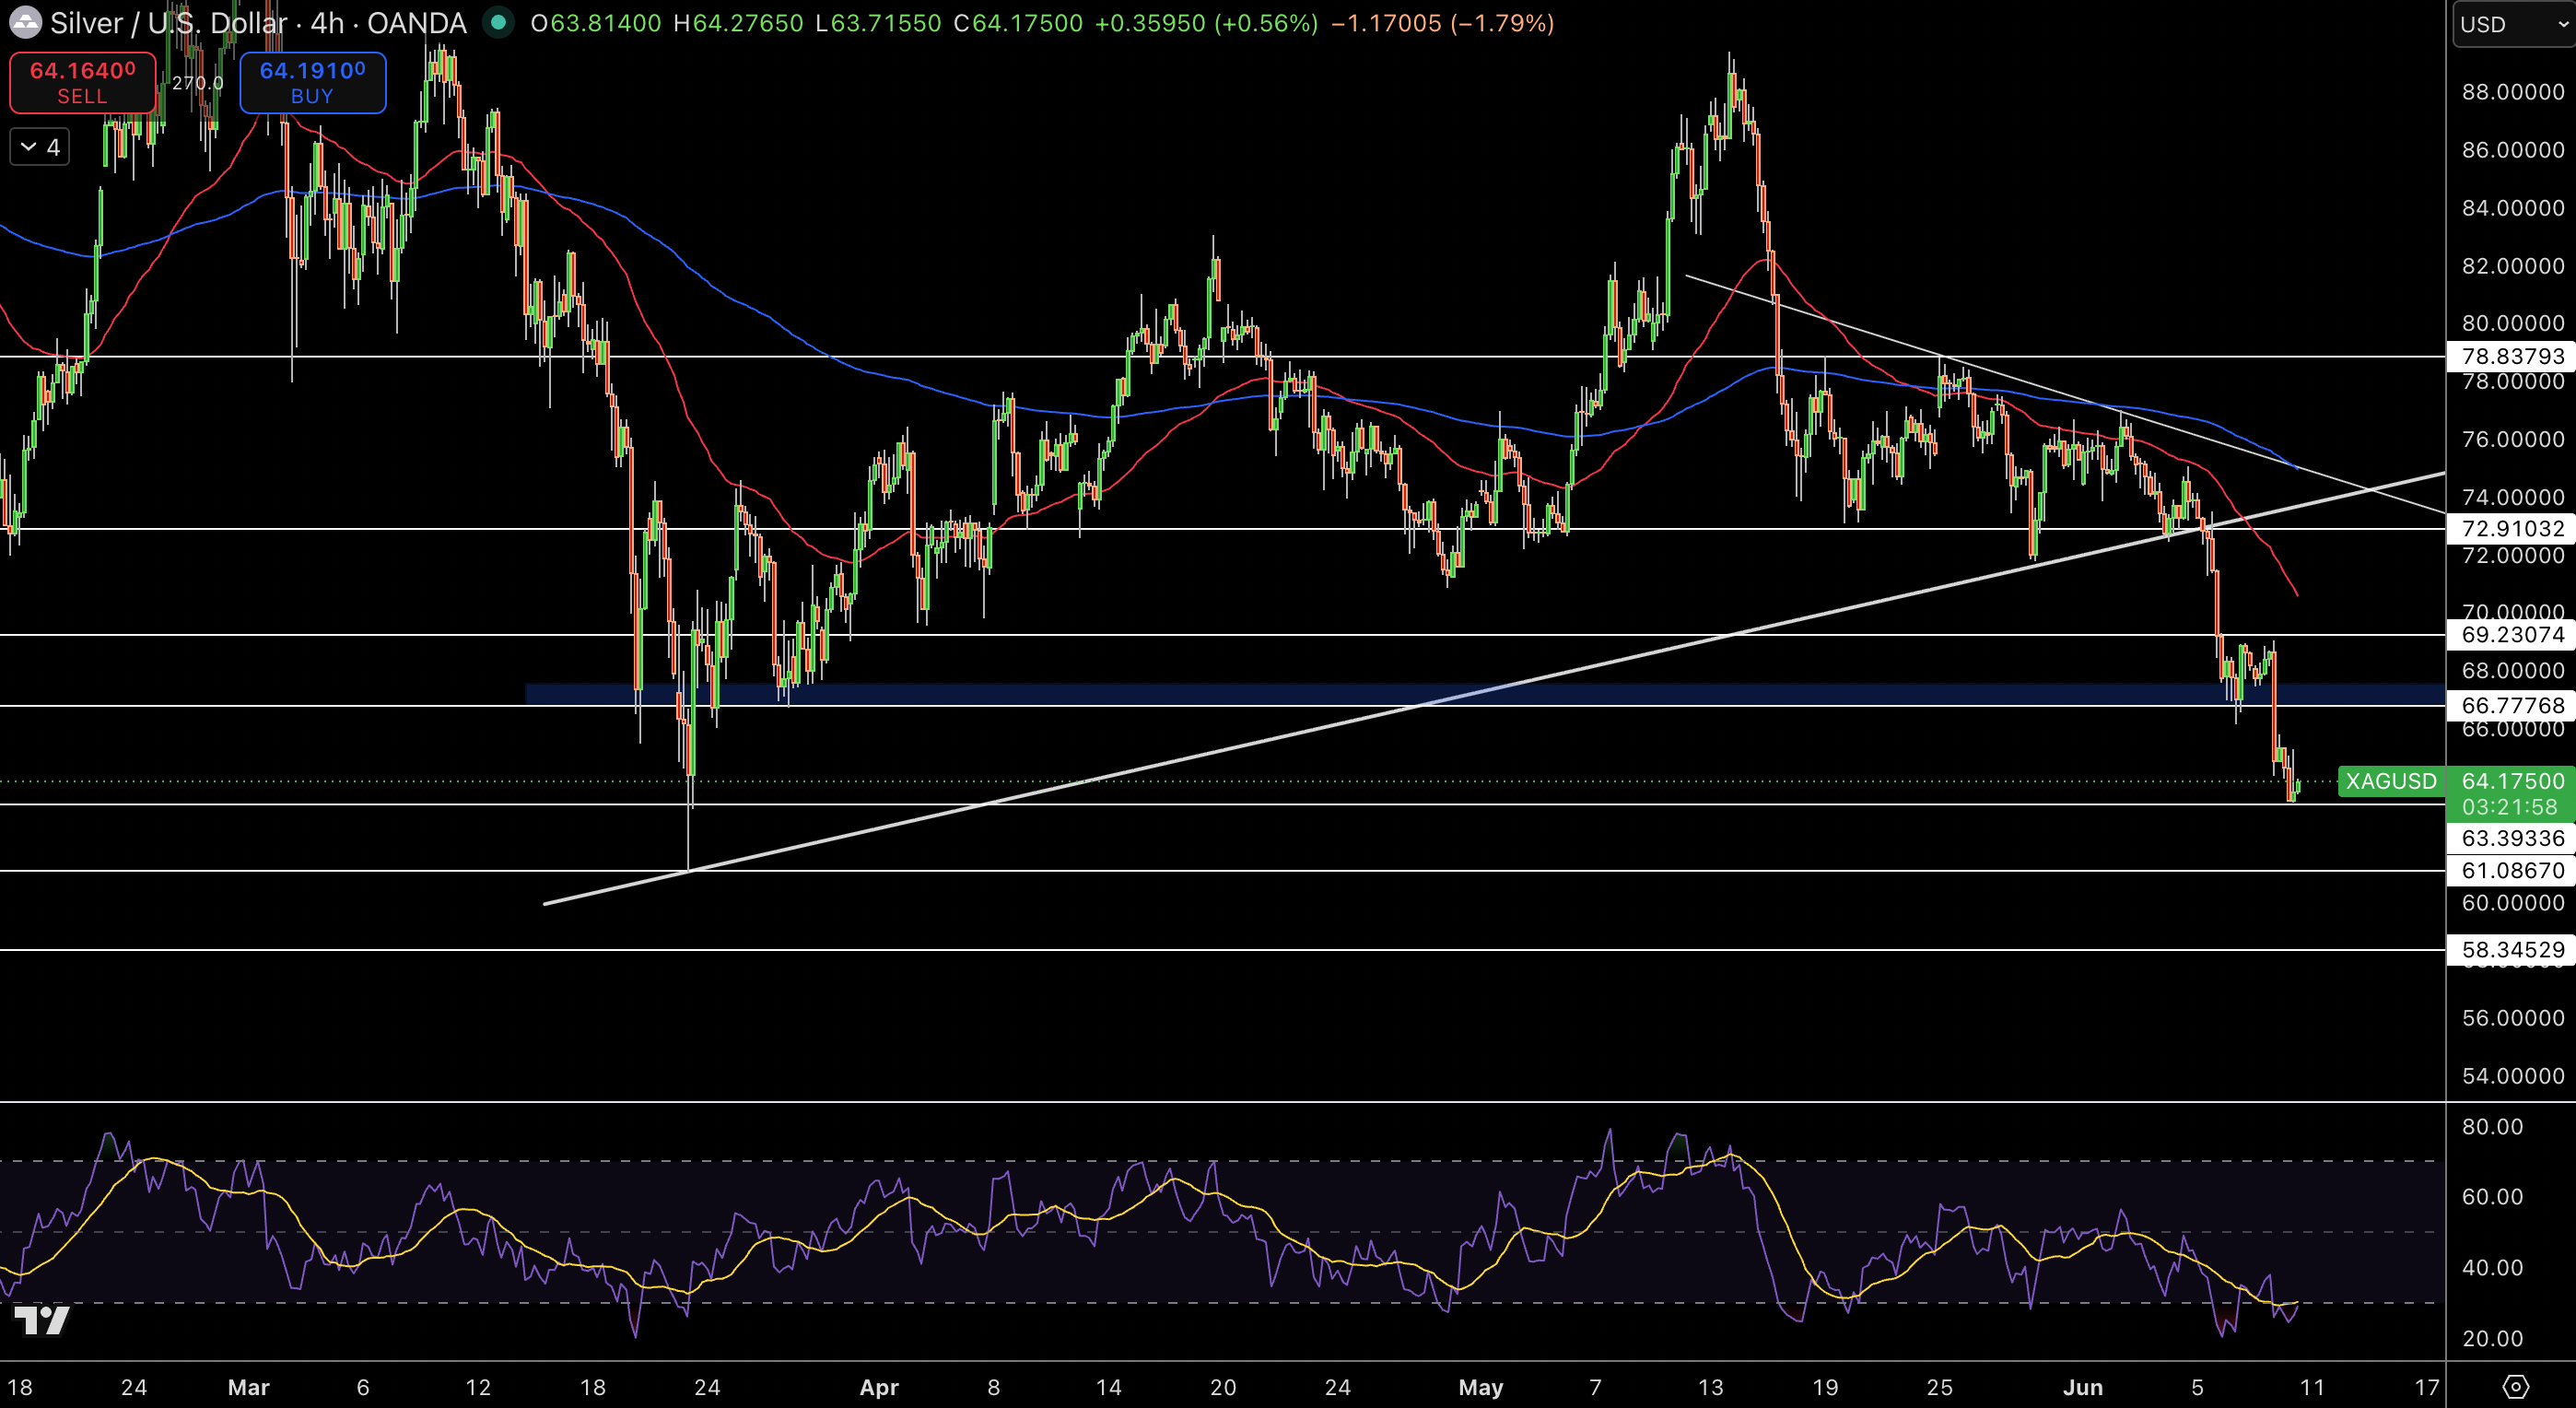Click the high price H64.27650 value
Viewport: 2576px width, 1408px height.
(738, 23)
